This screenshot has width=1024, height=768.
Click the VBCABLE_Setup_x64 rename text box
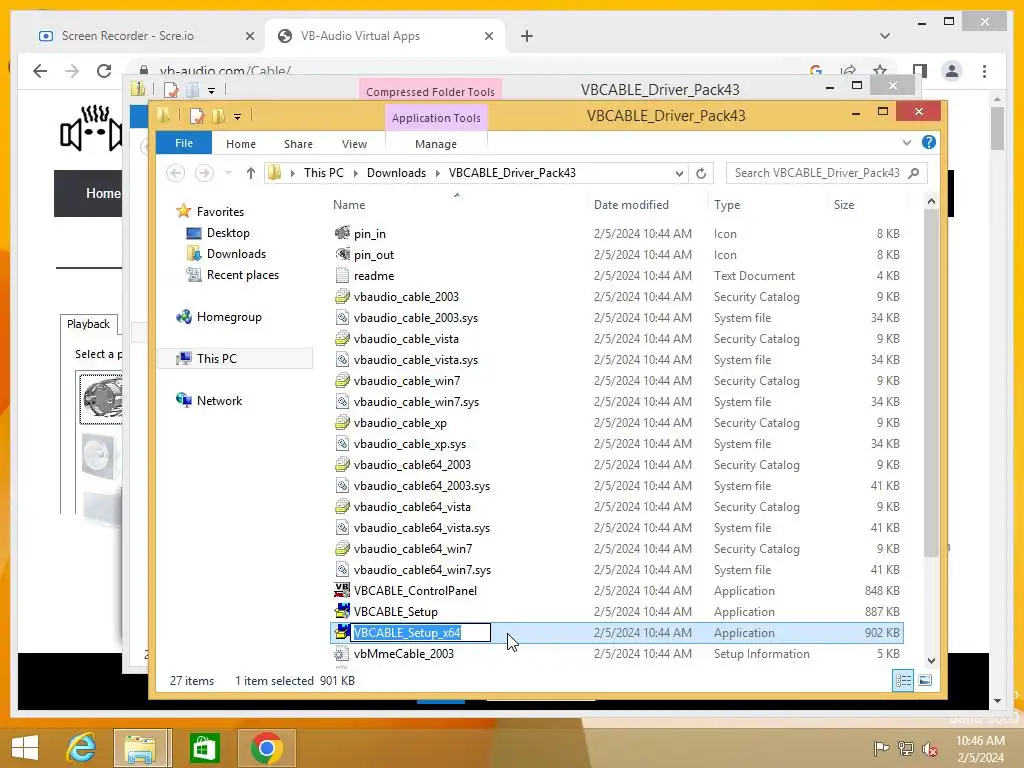[421, 632]
